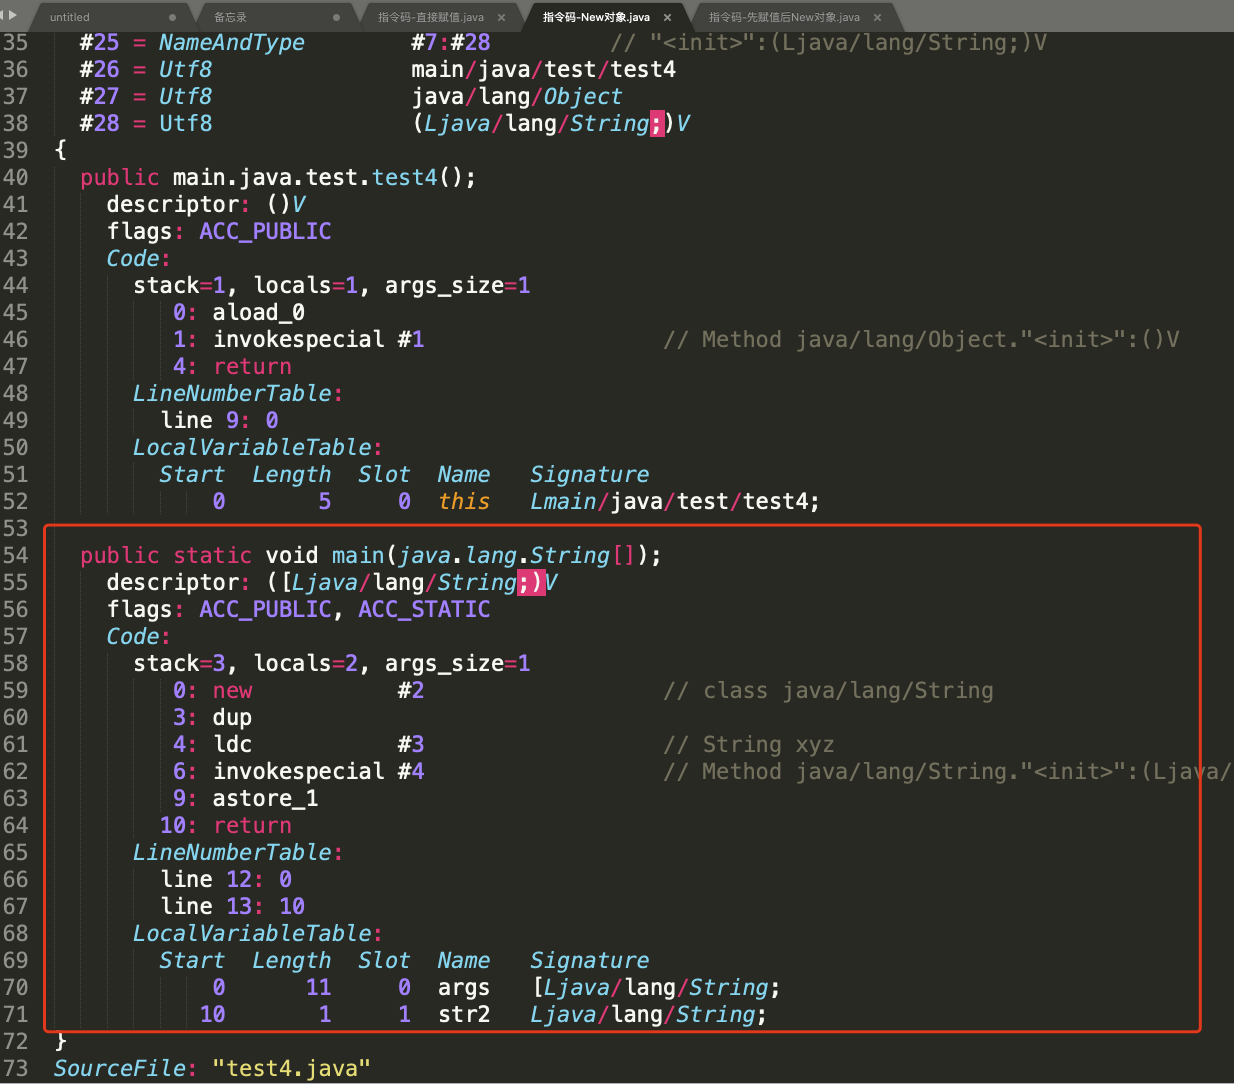Click line number 53 in the gutter
1234x1084 pixels.
[x=15, y=528]
